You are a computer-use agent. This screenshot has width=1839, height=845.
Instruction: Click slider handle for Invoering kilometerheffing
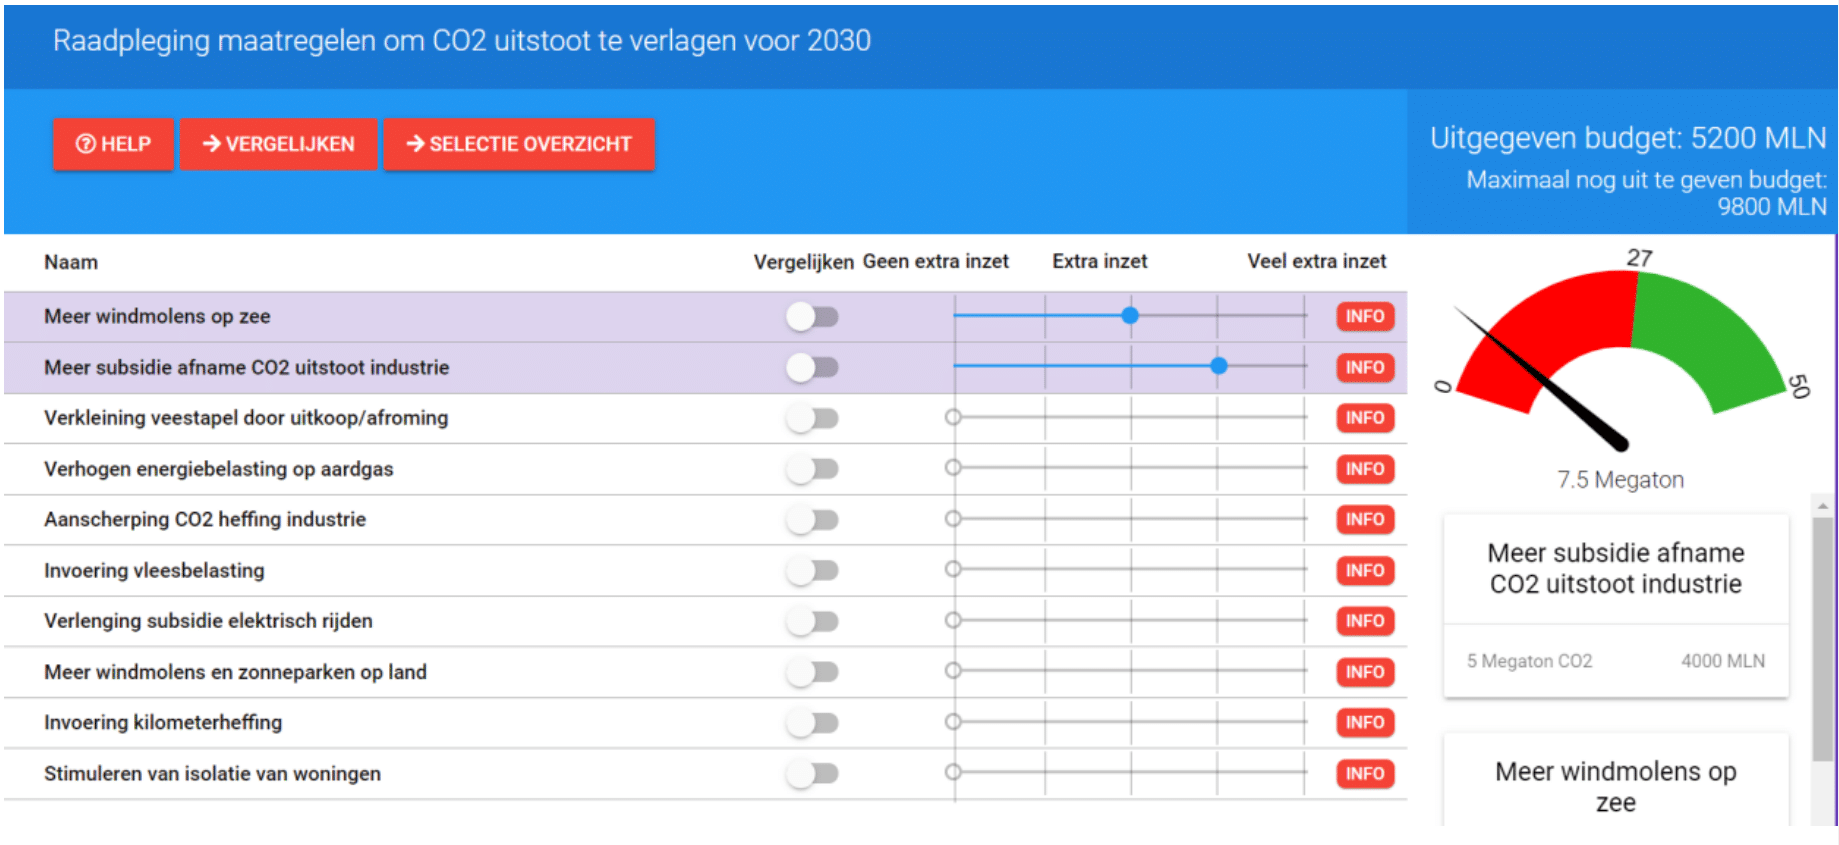[x=953, y=721]
